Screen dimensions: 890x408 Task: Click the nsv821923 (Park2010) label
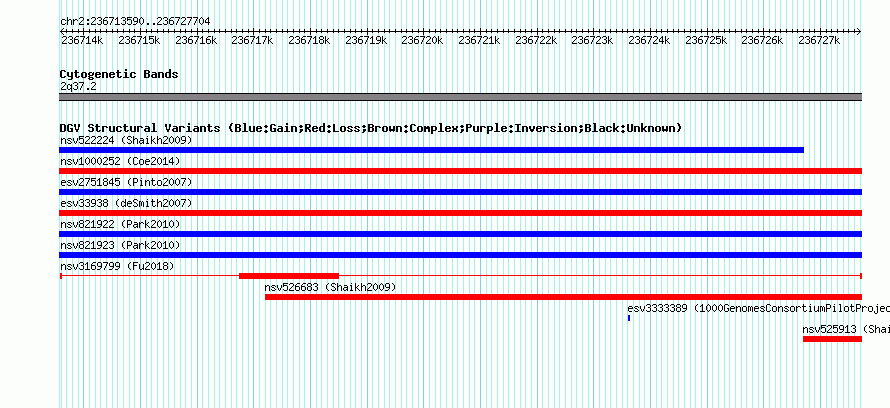click(x=120, y=245)
